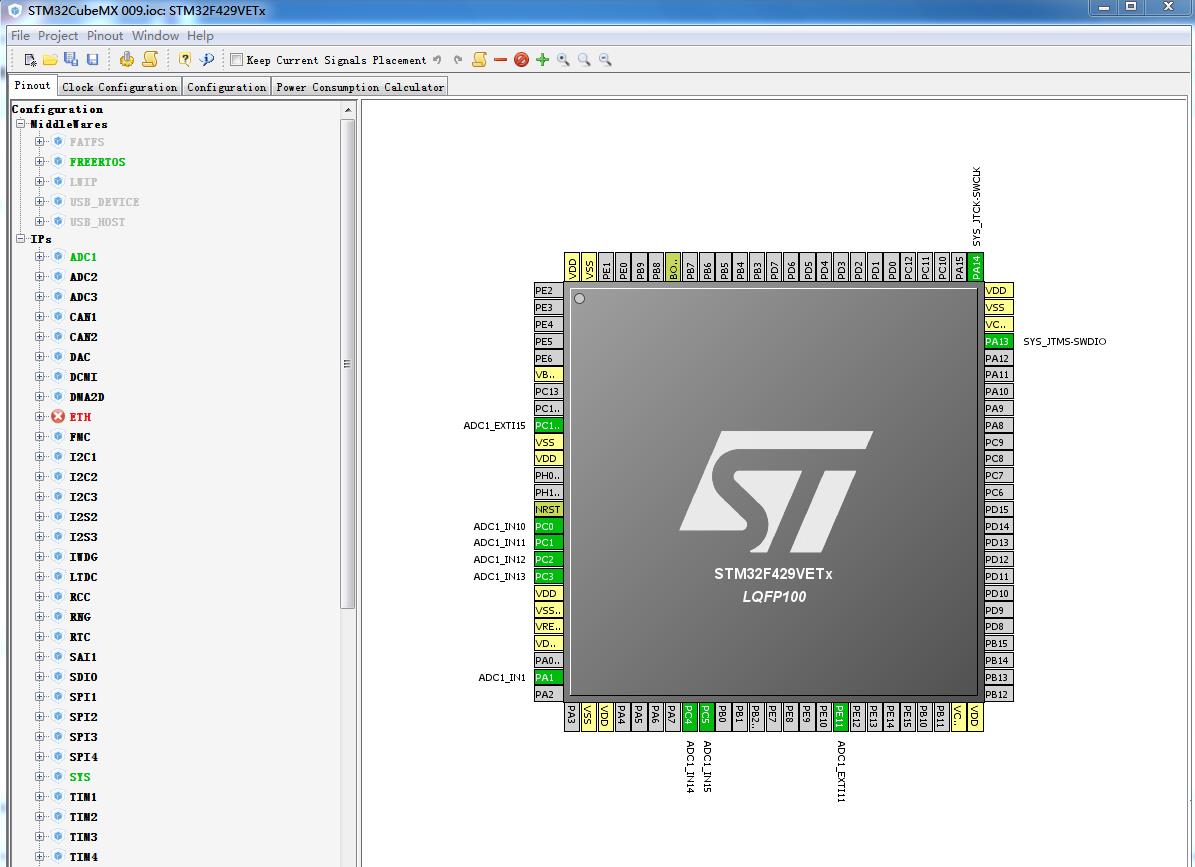Click the Save Project floppy icon
This screenshot has height=867, width=1195.
[92, 59]
